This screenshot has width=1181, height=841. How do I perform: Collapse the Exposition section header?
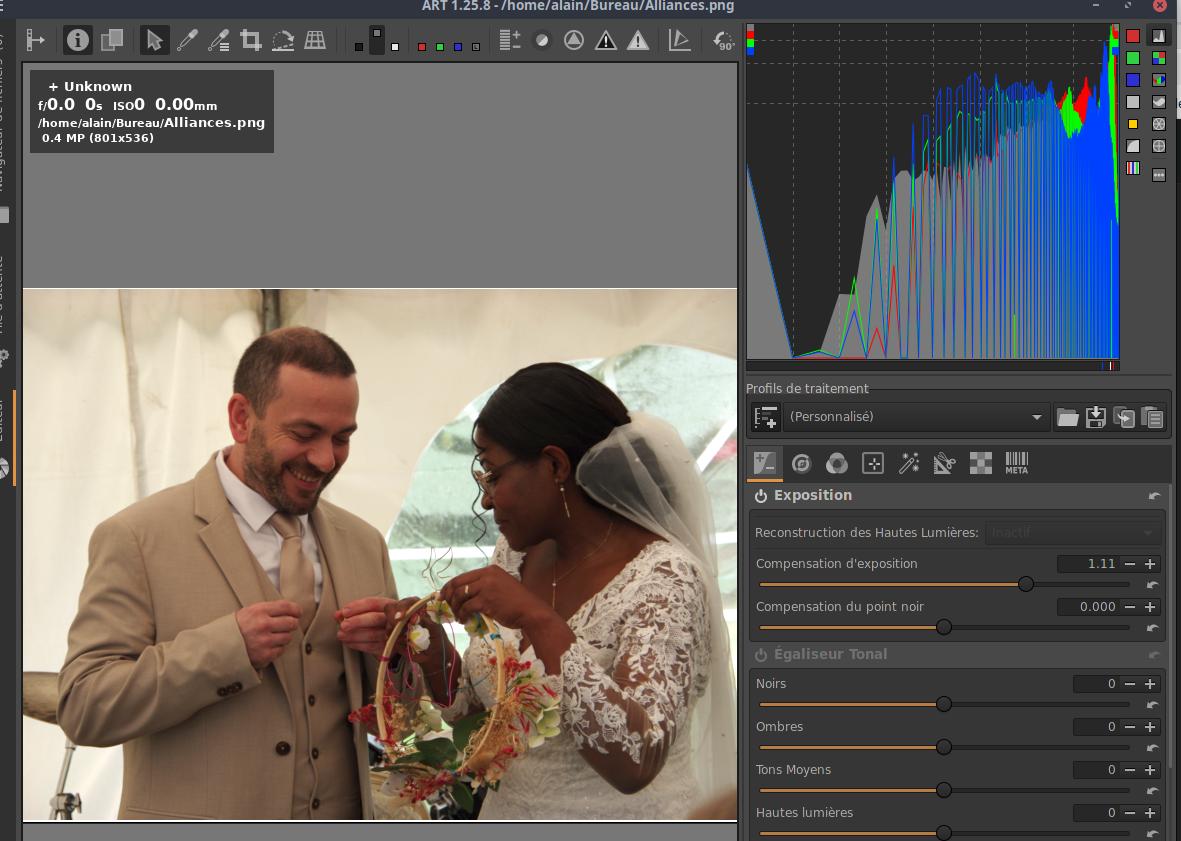click(813, 496)
